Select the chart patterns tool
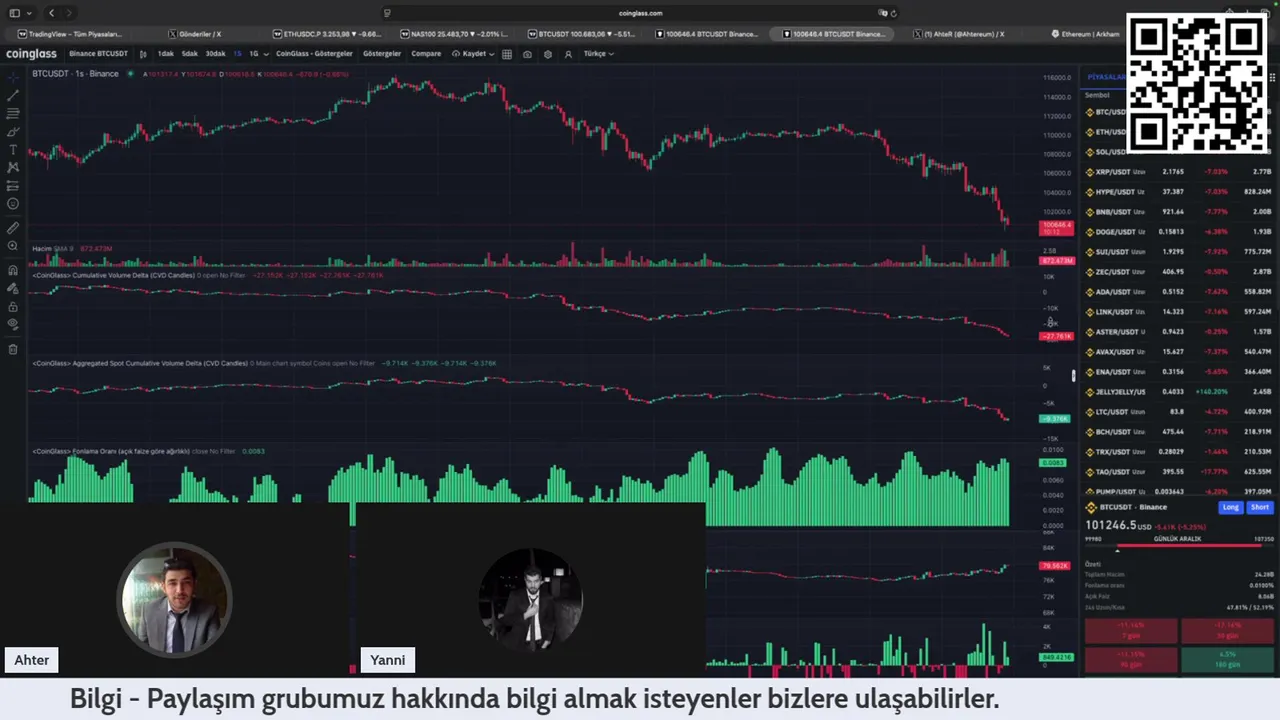This screenshot has height=720, width=1280. point(13,167)
